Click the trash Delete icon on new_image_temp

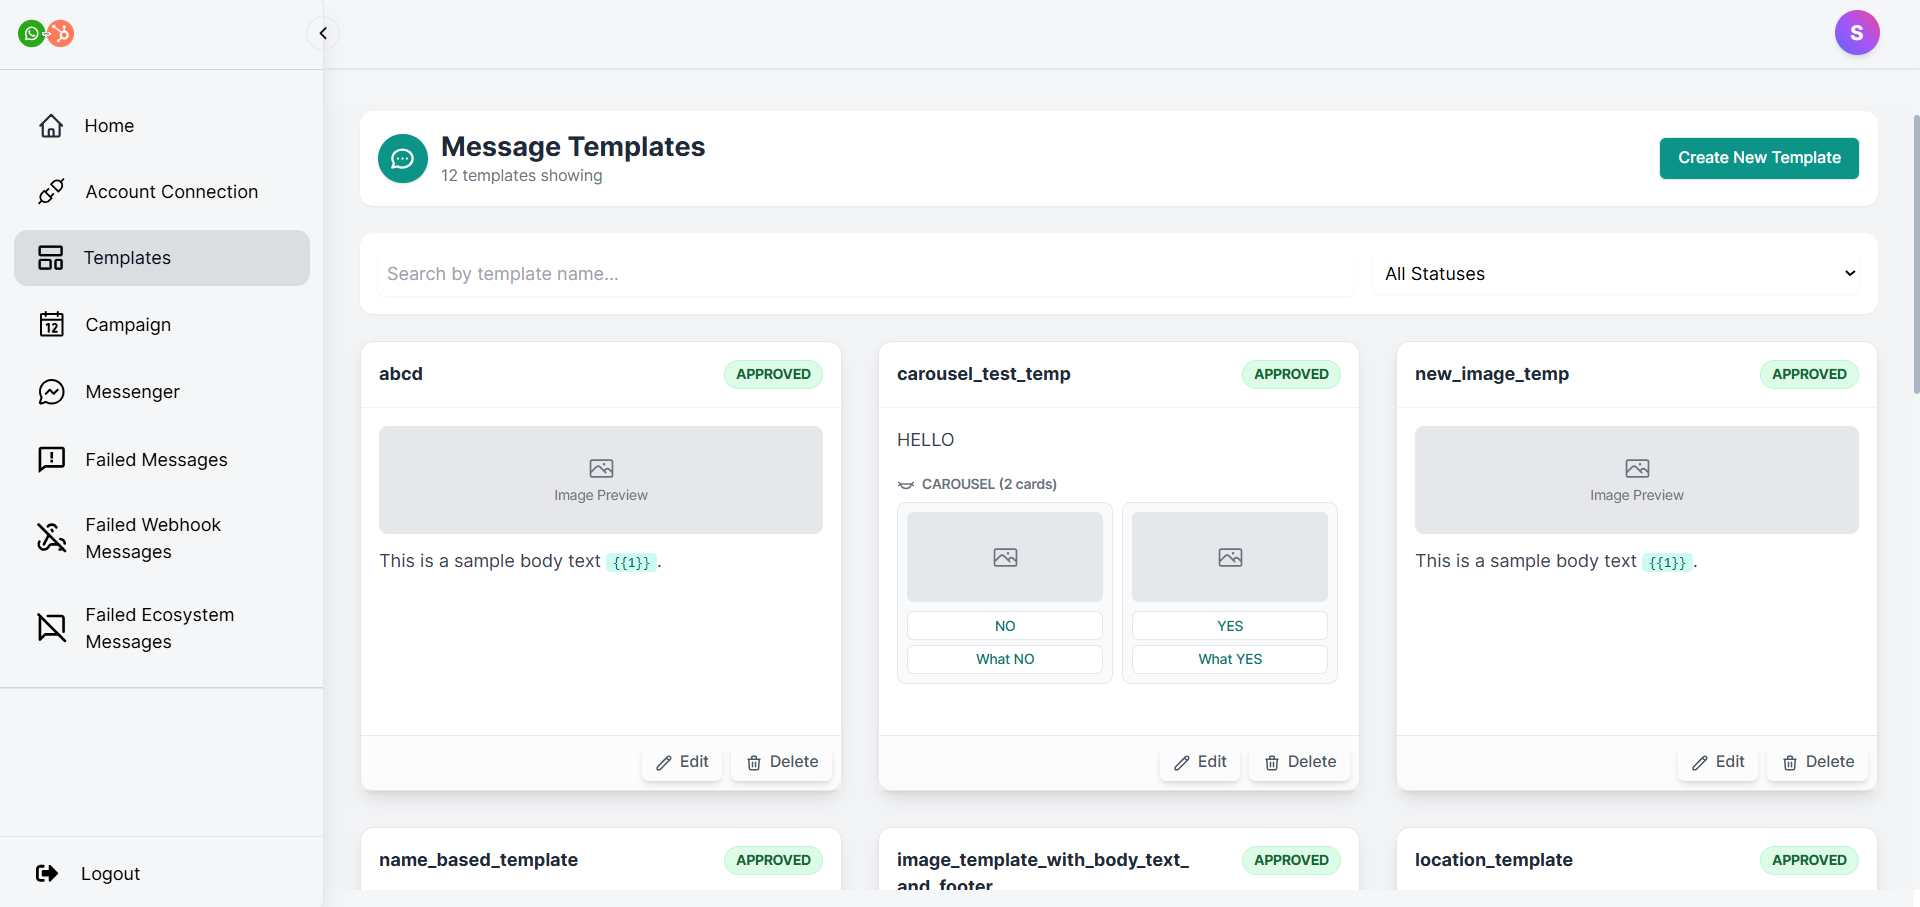pos(1790,762)
